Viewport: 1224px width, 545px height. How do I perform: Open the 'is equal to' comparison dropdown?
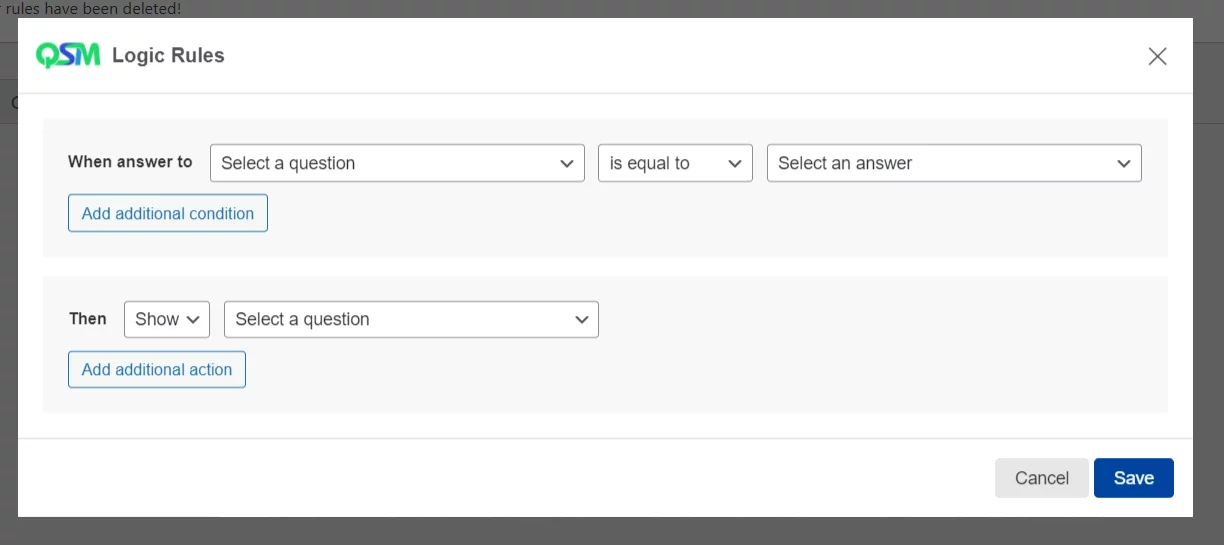click(675, 163)
